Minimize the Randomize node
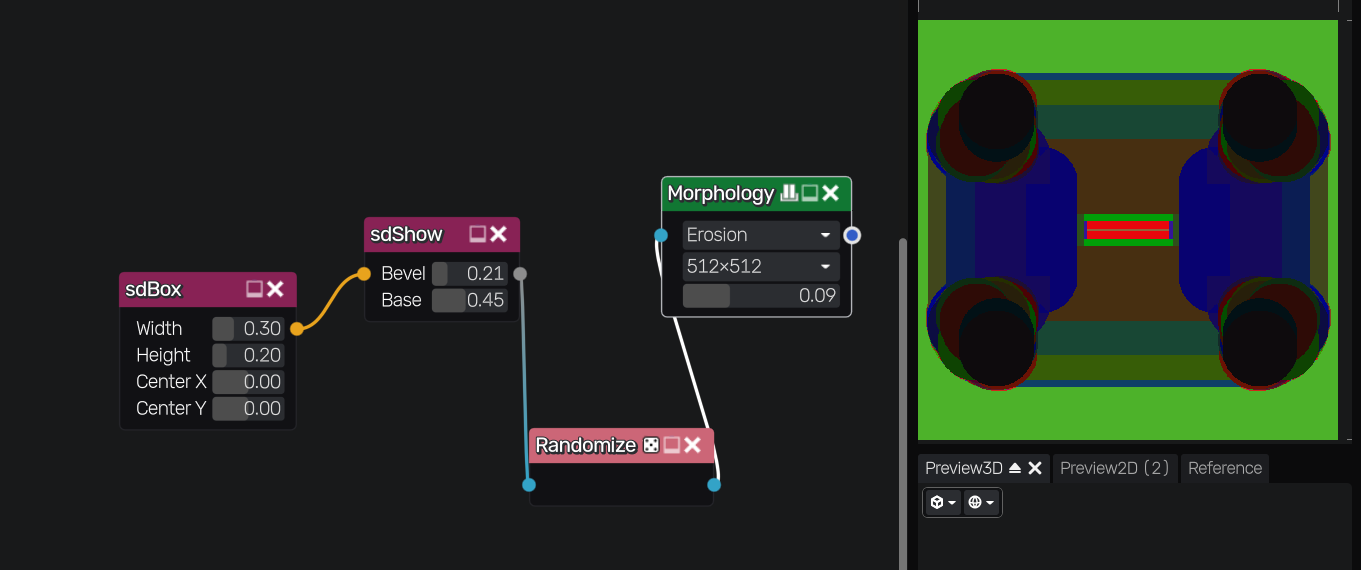Viewport: 1361px width, 570px height. (x=672, y=445)
